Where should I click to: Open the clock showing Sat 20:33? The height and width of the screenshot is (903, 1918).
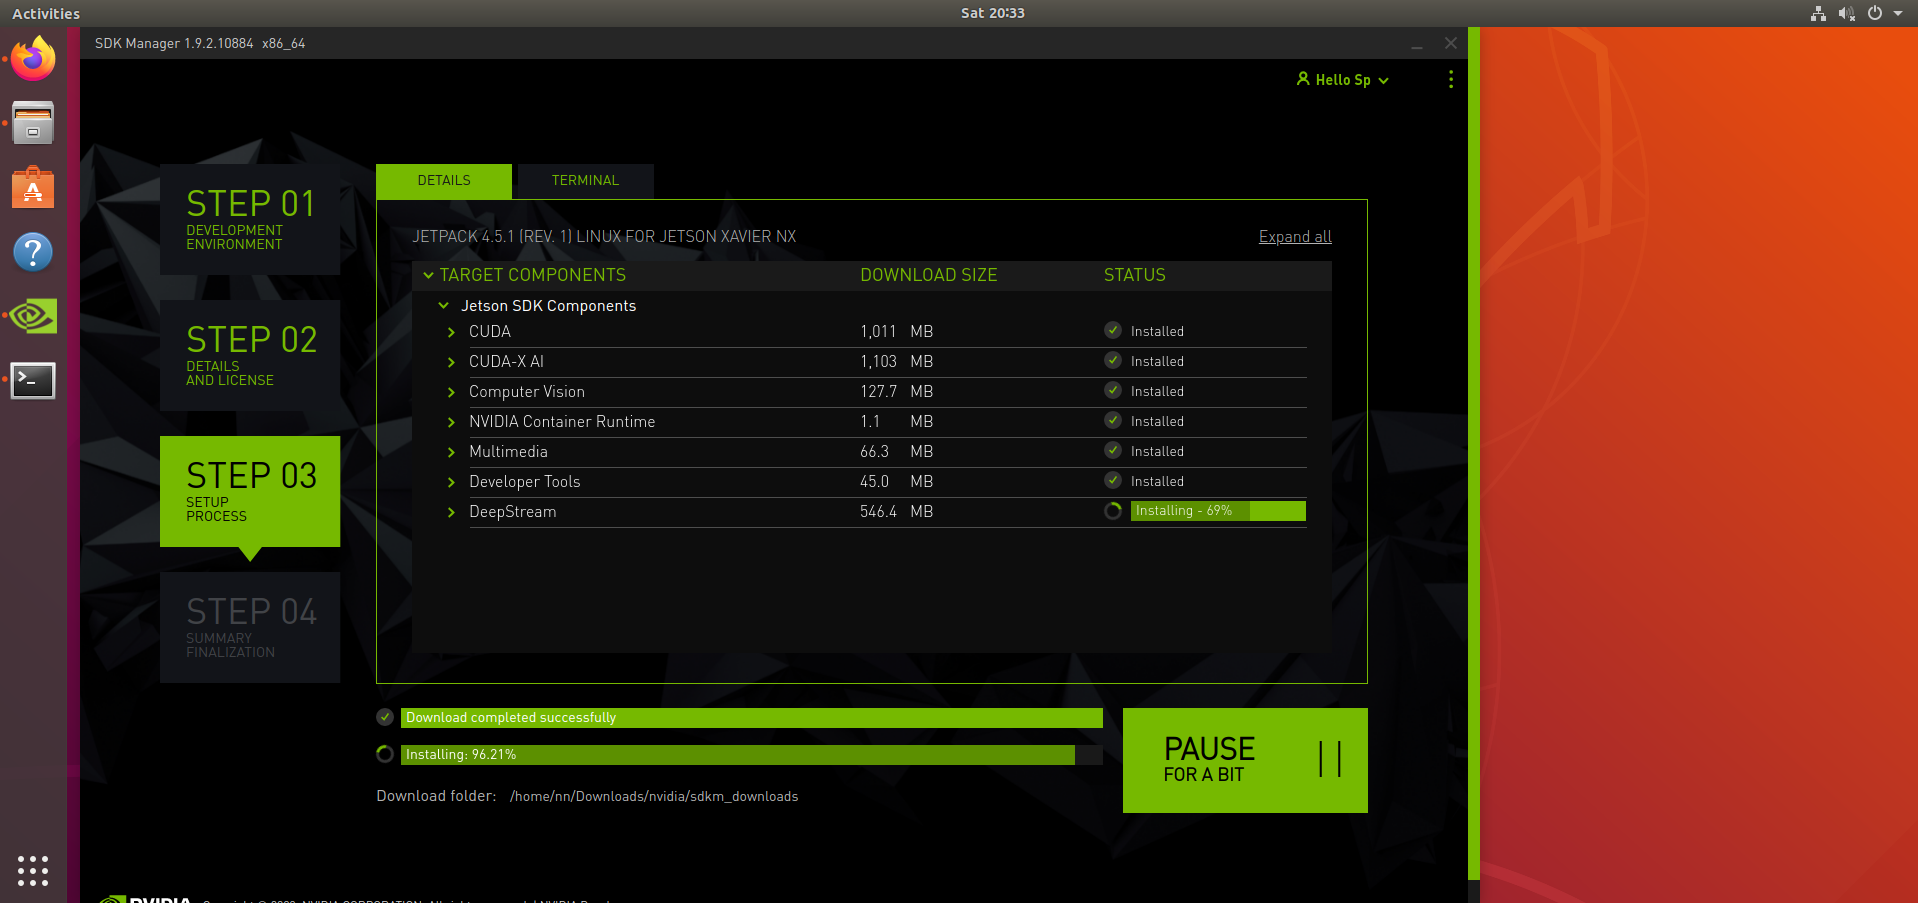coord(992,13)
